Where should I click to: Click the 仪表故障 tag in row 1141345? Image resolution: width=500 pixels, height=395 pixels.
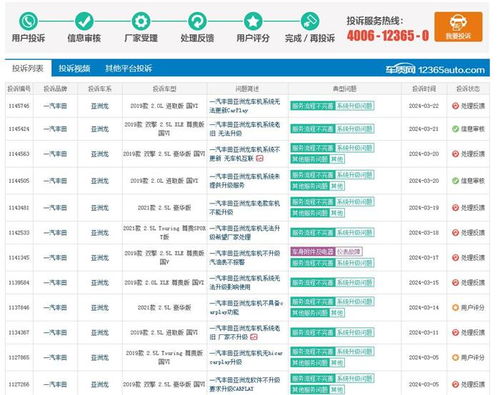[x=348, y=251]
